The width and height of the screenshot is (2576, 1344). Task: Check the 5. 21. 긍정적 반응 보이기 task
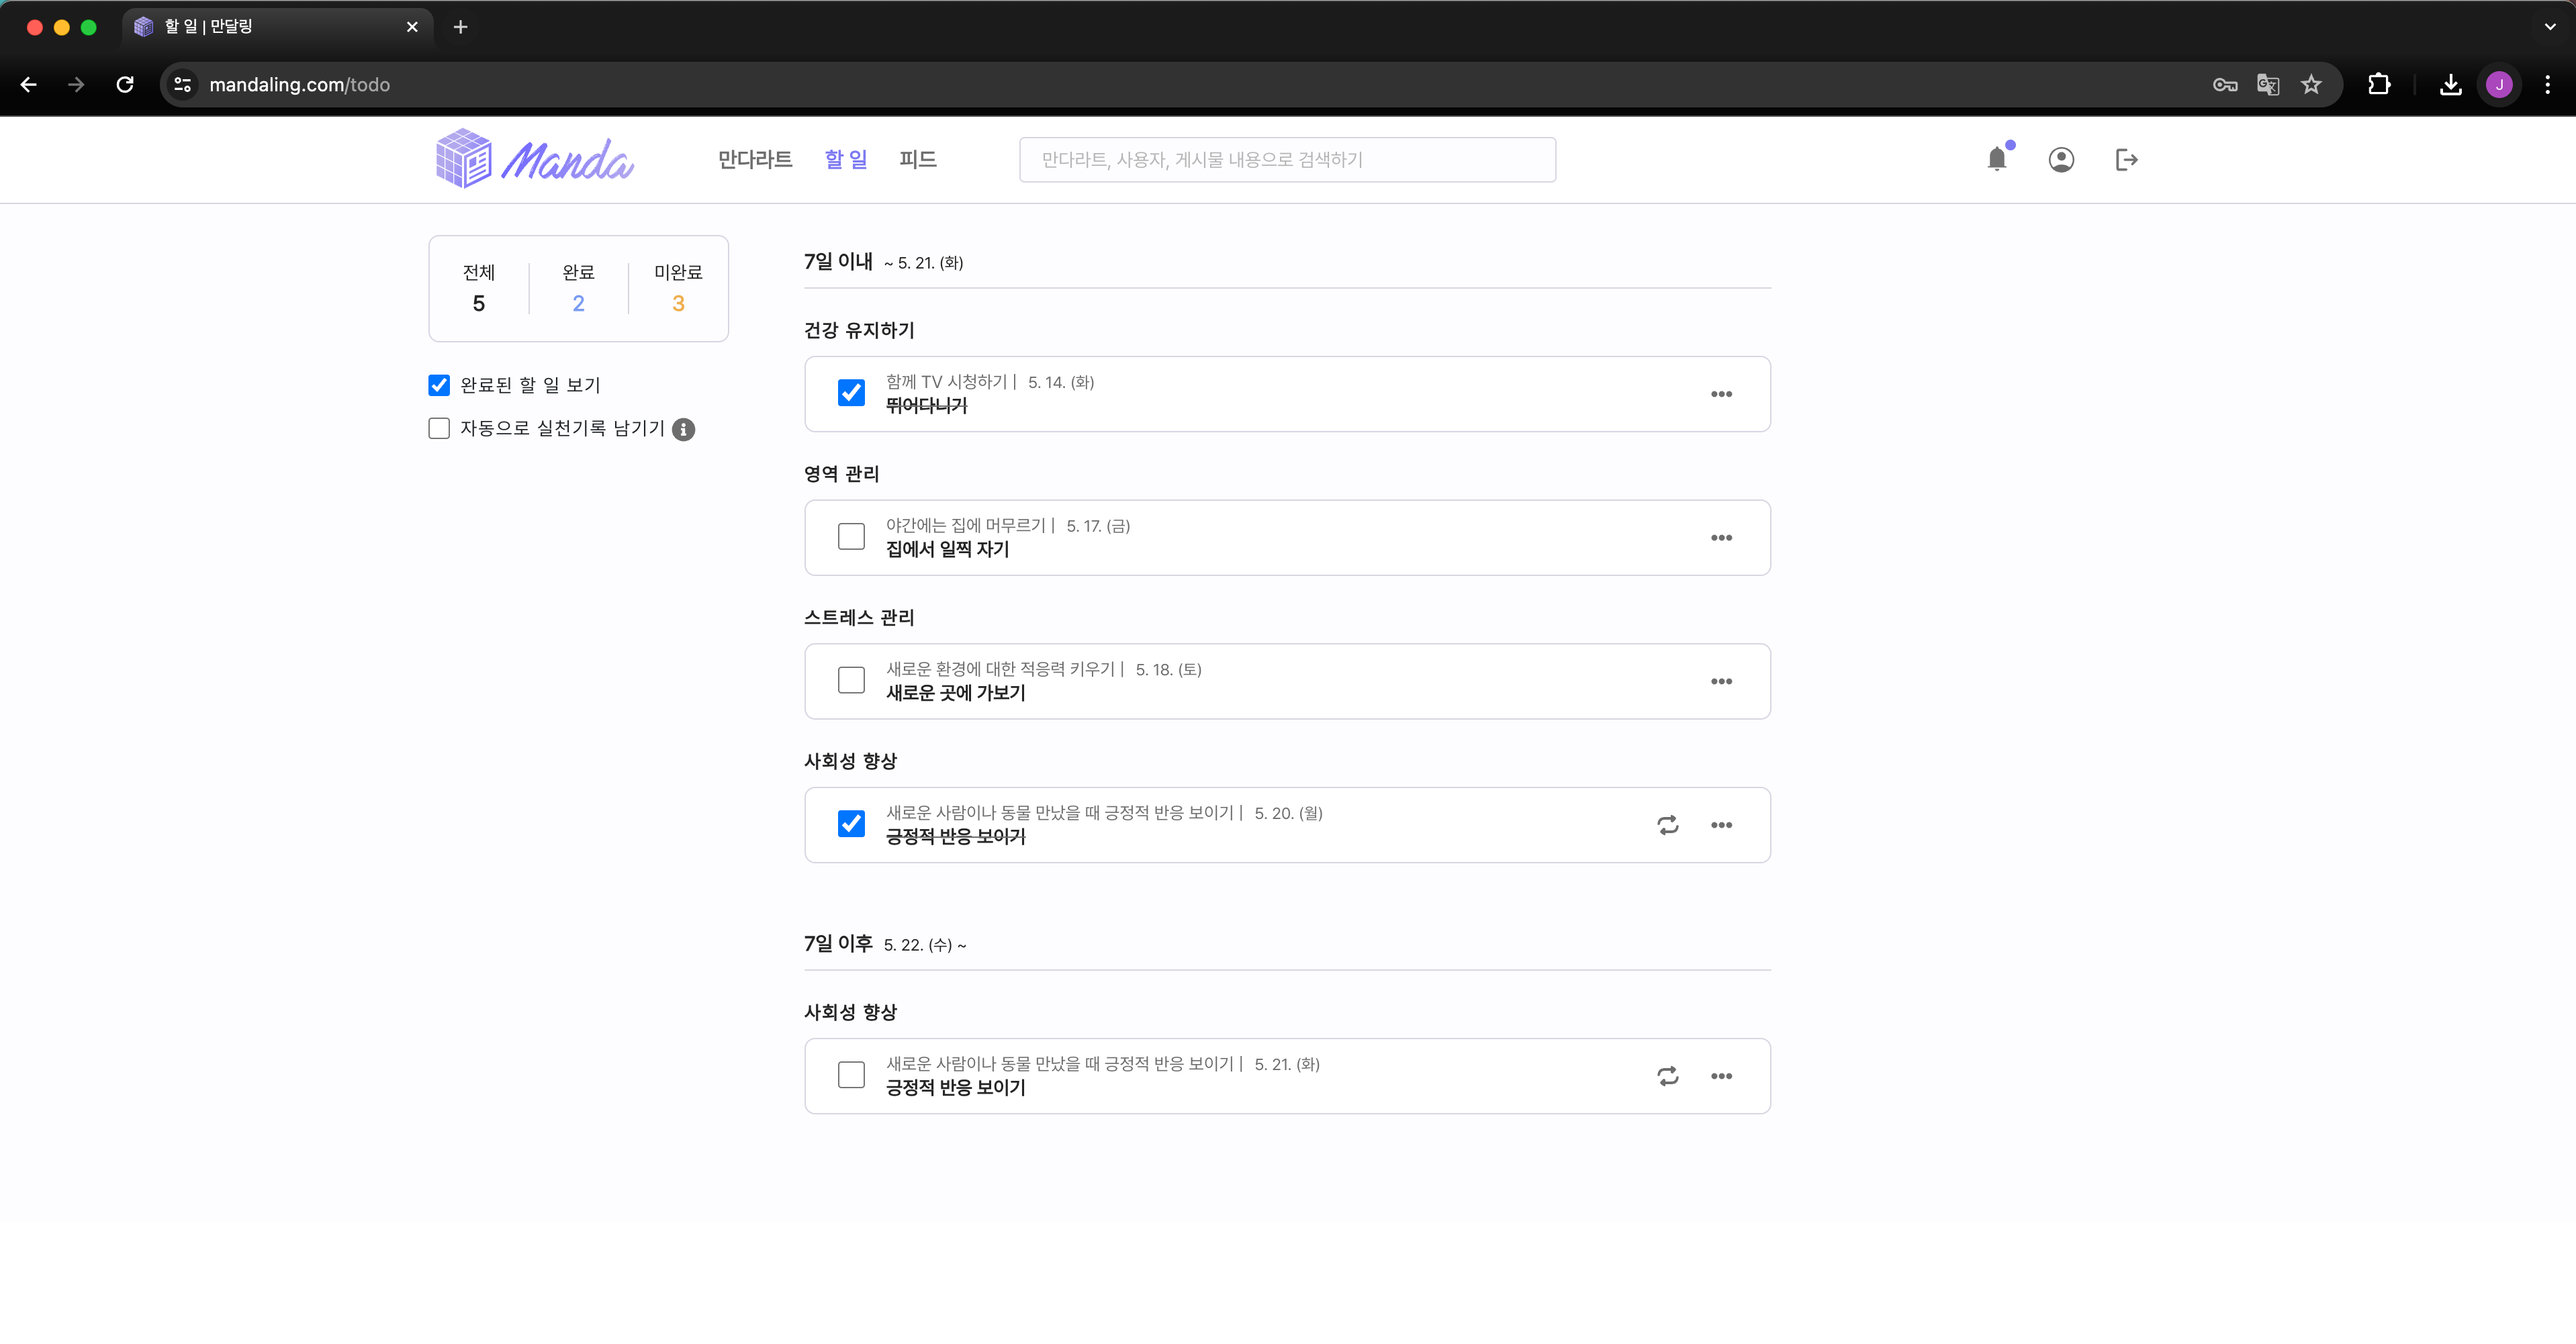(851, 1075)
